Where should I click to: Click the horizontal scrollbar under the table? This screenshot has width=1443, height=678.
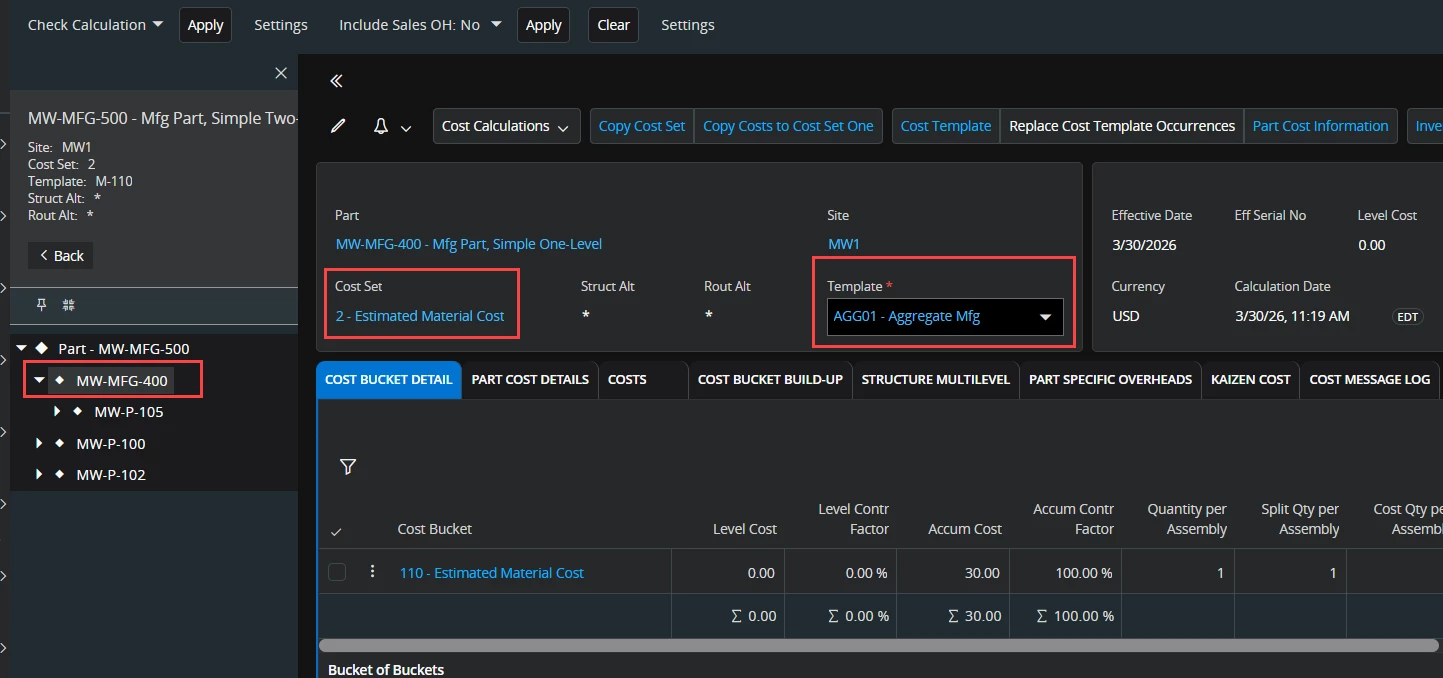coord(880,646)
